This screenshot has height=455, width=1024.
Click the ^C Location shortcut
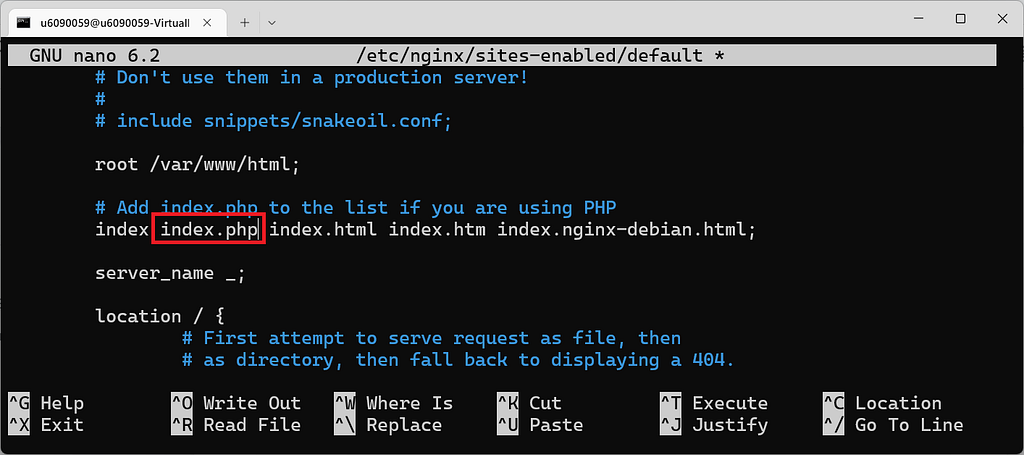(882, 403)
